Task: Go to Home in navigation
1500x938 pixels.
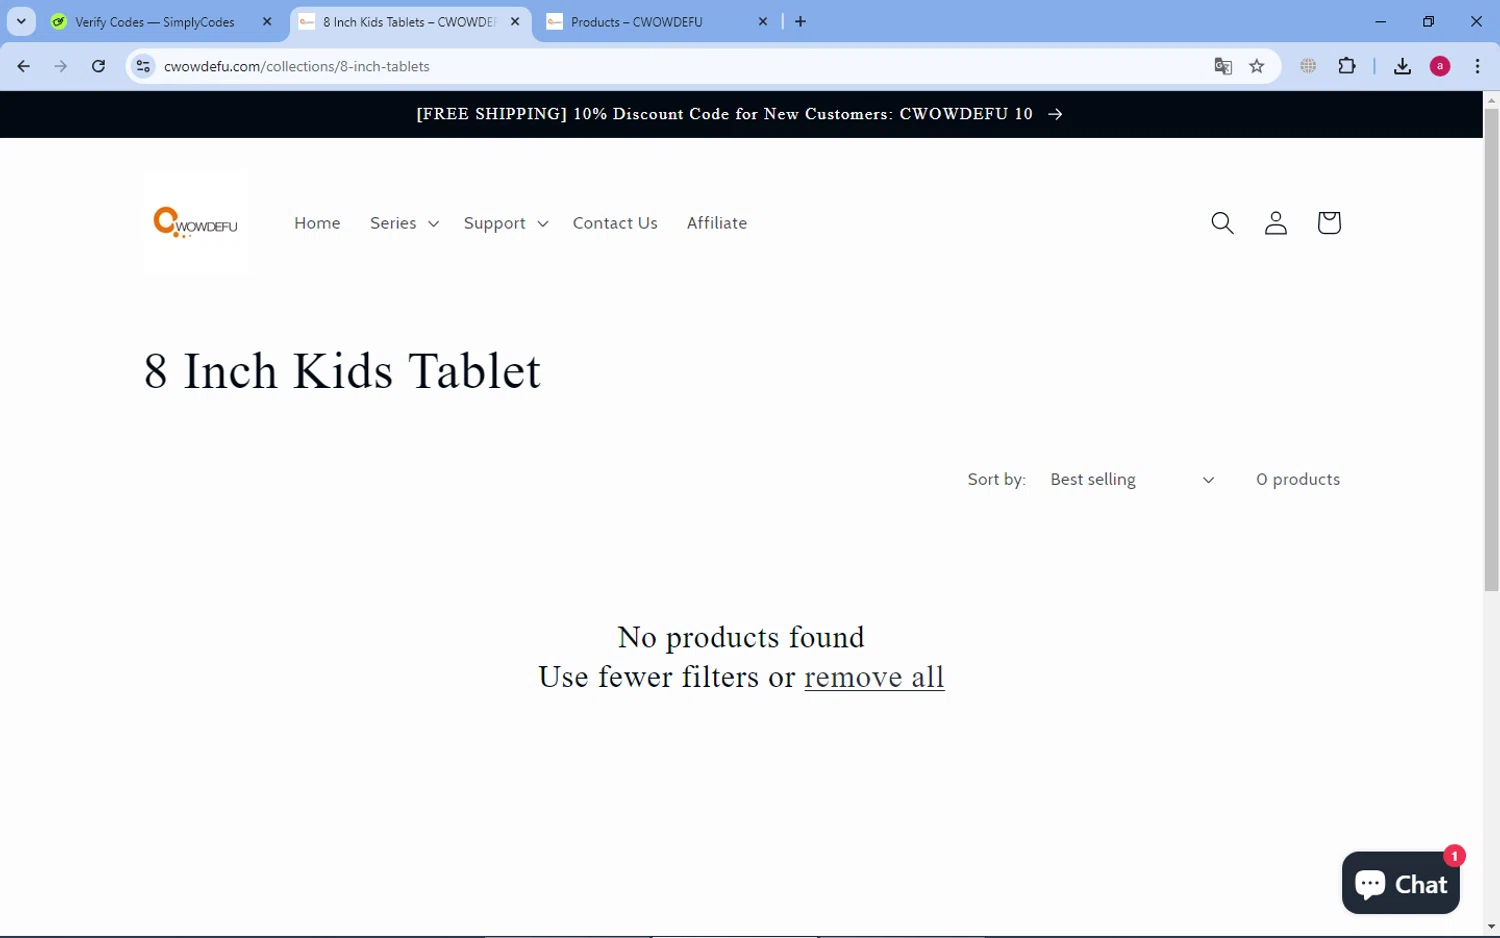Action: click(x=317, y=223)
